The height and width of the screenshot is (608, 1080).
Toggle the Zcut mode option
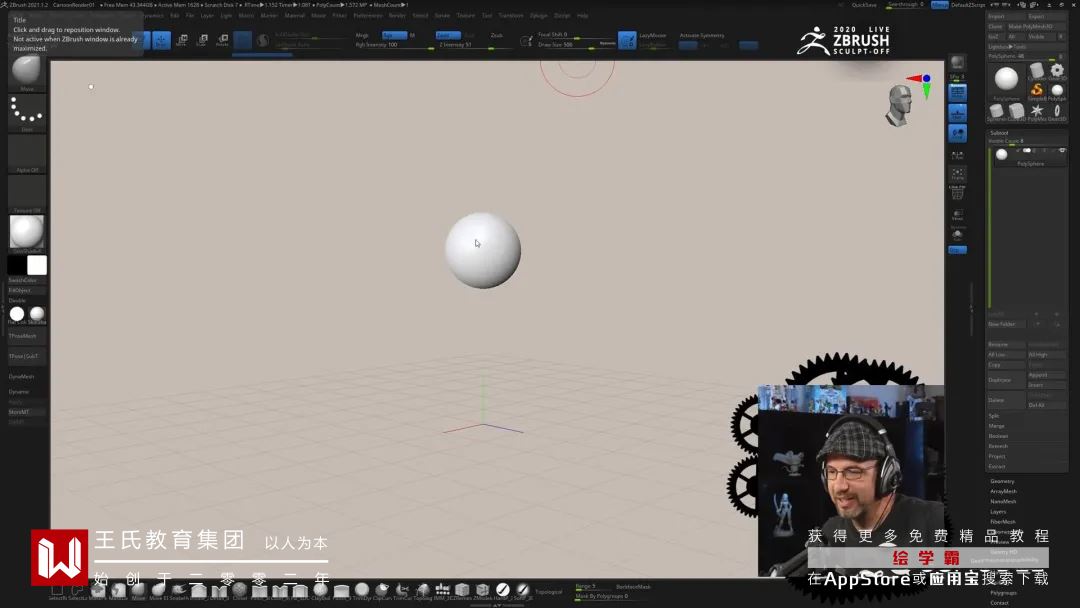click(x=497, y=35)
